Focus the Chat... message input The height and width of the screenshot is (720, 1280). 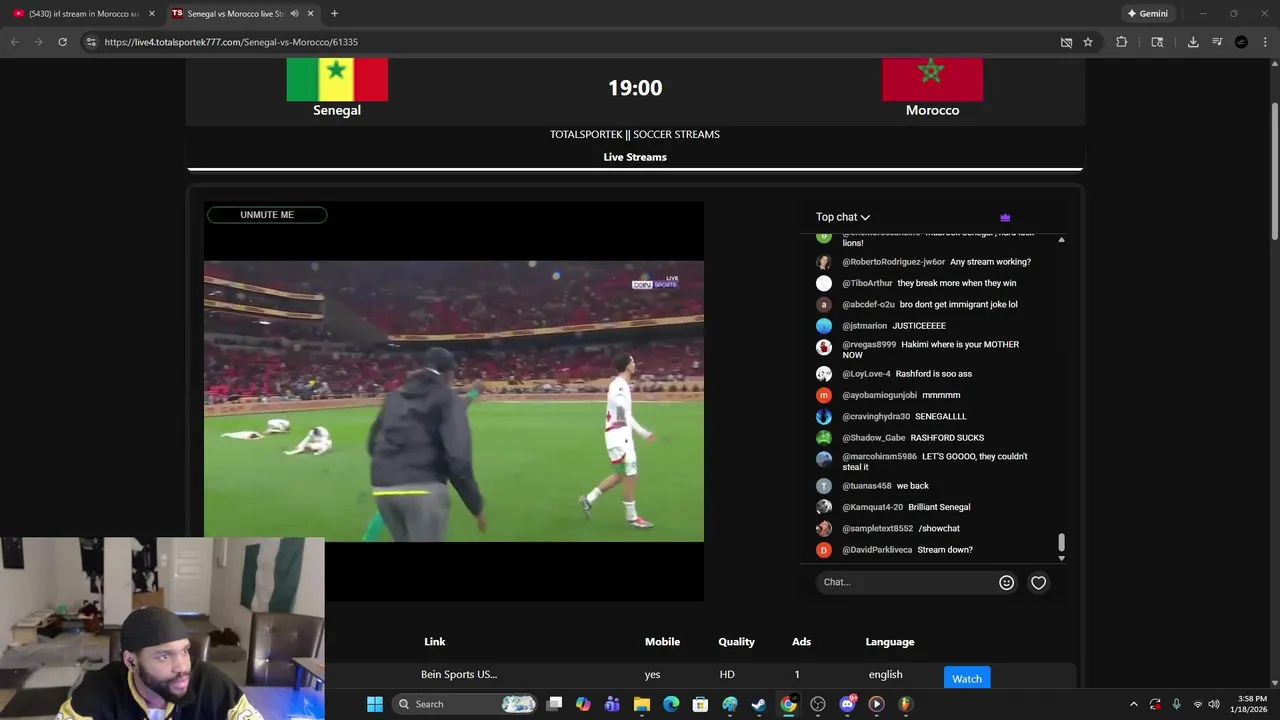907,582
